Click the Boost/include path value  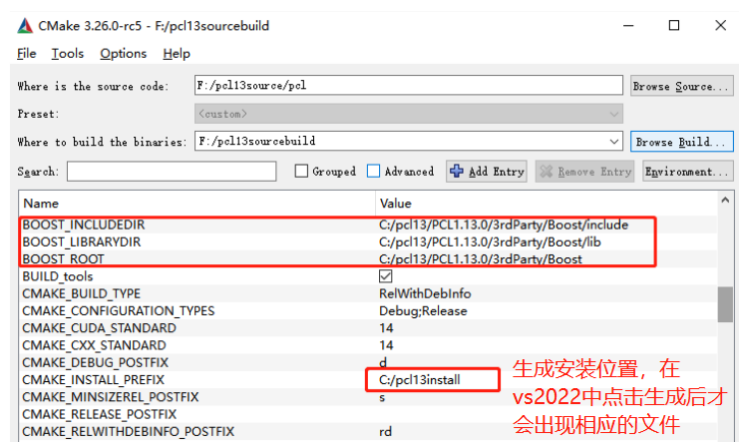[503, 225]
